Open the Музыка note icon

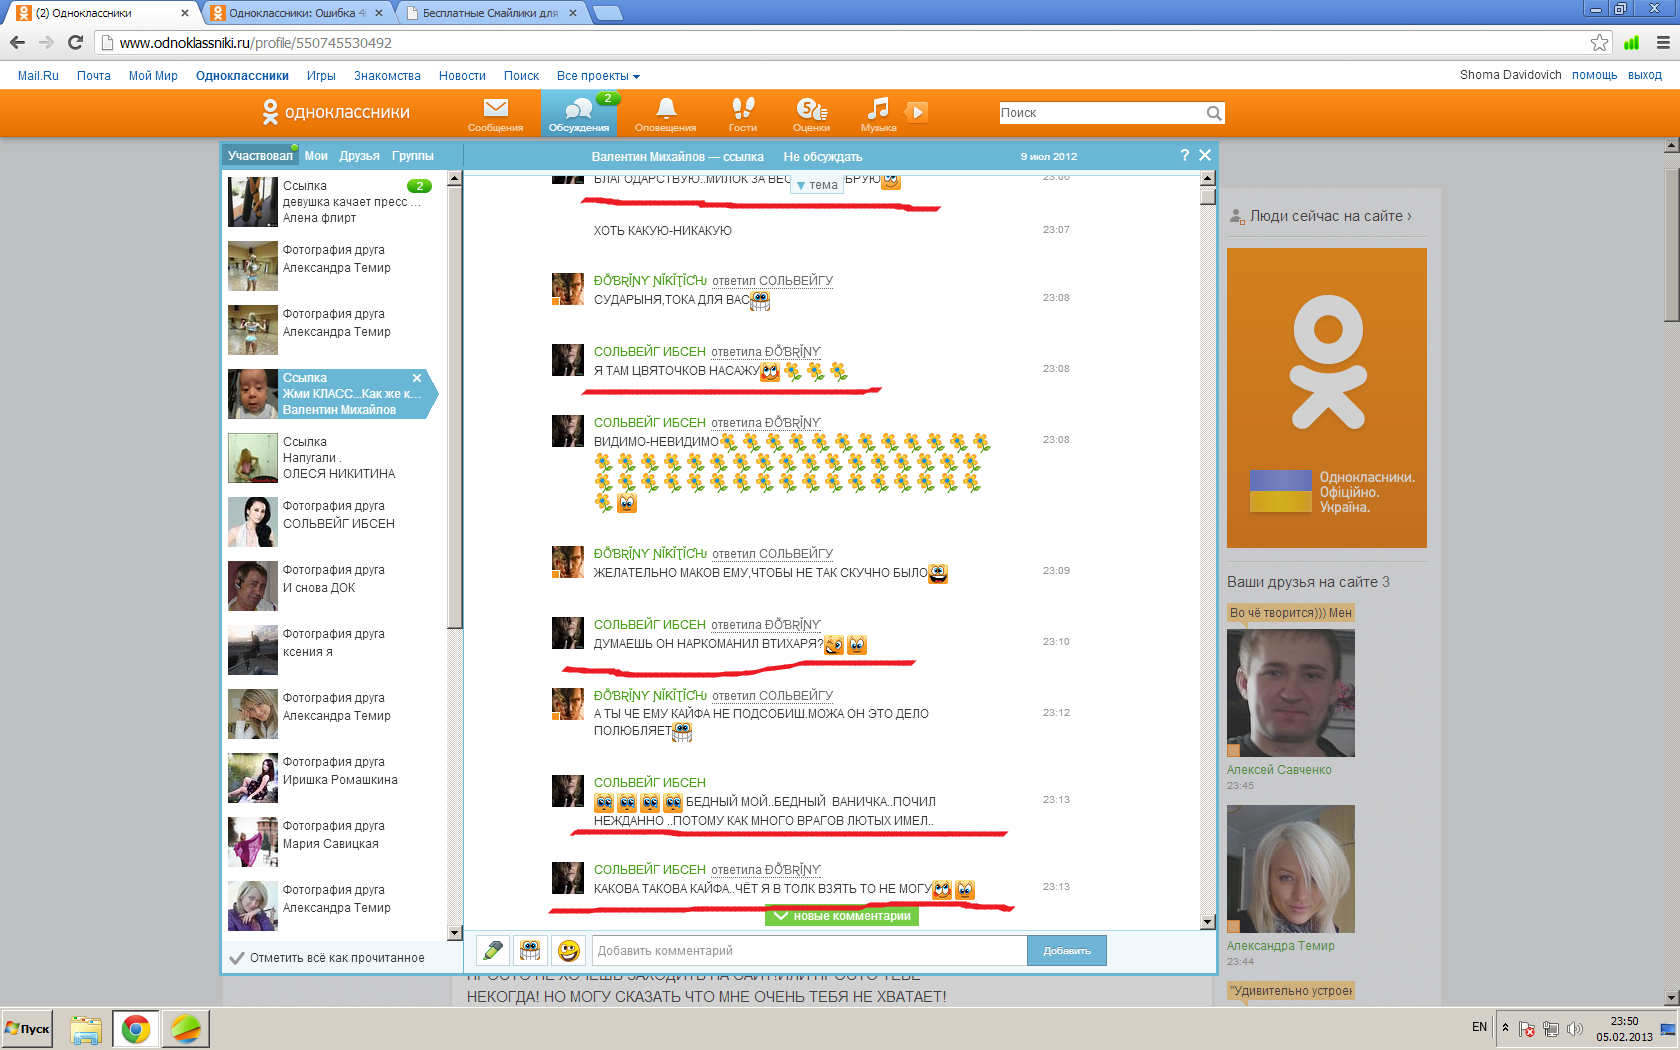point(878,113)
